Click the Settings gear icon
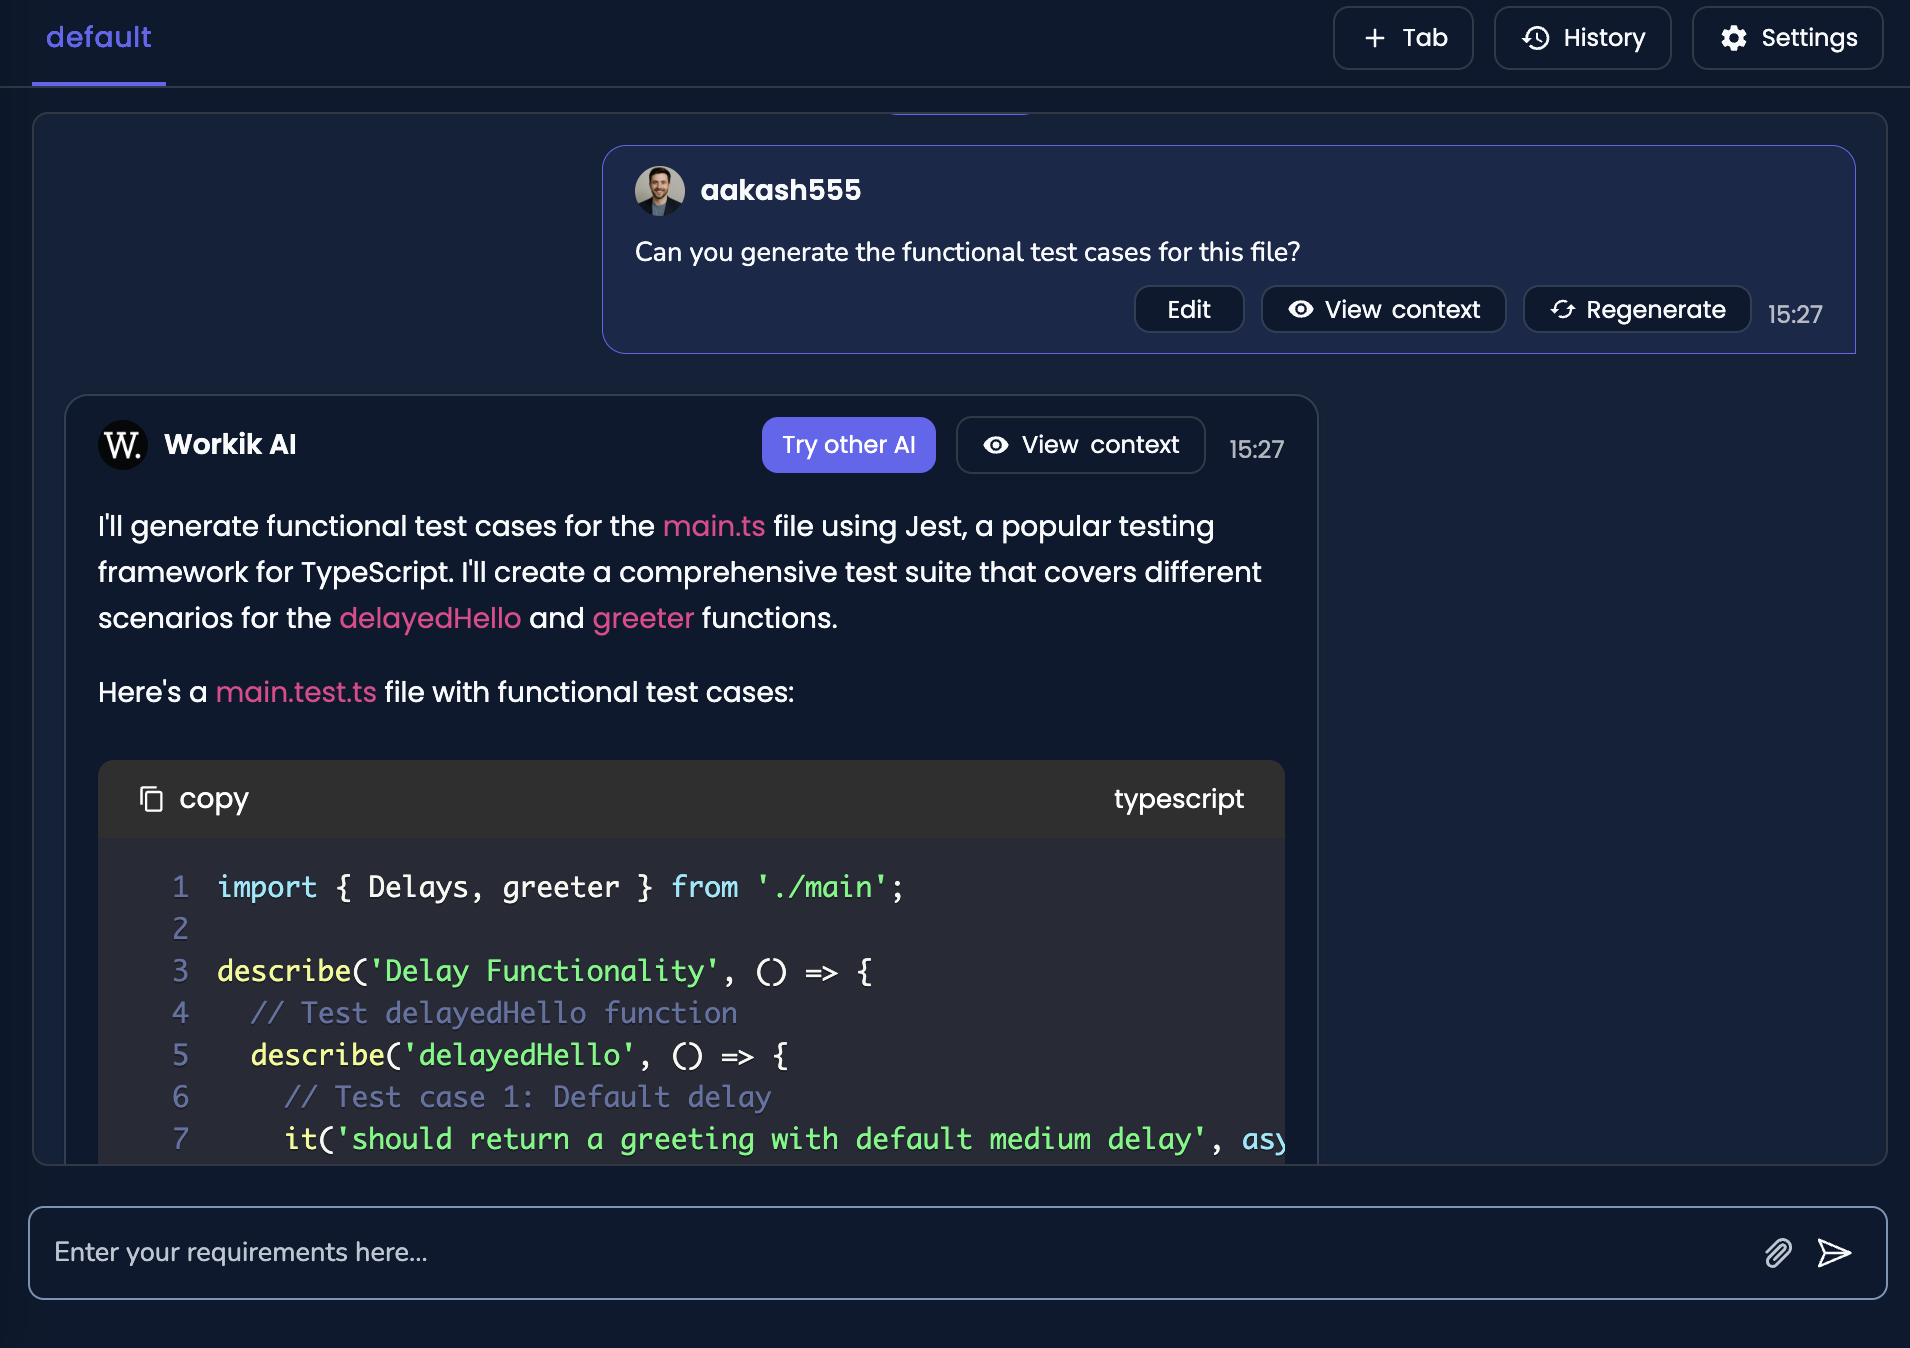 [x=1733, y=38]
